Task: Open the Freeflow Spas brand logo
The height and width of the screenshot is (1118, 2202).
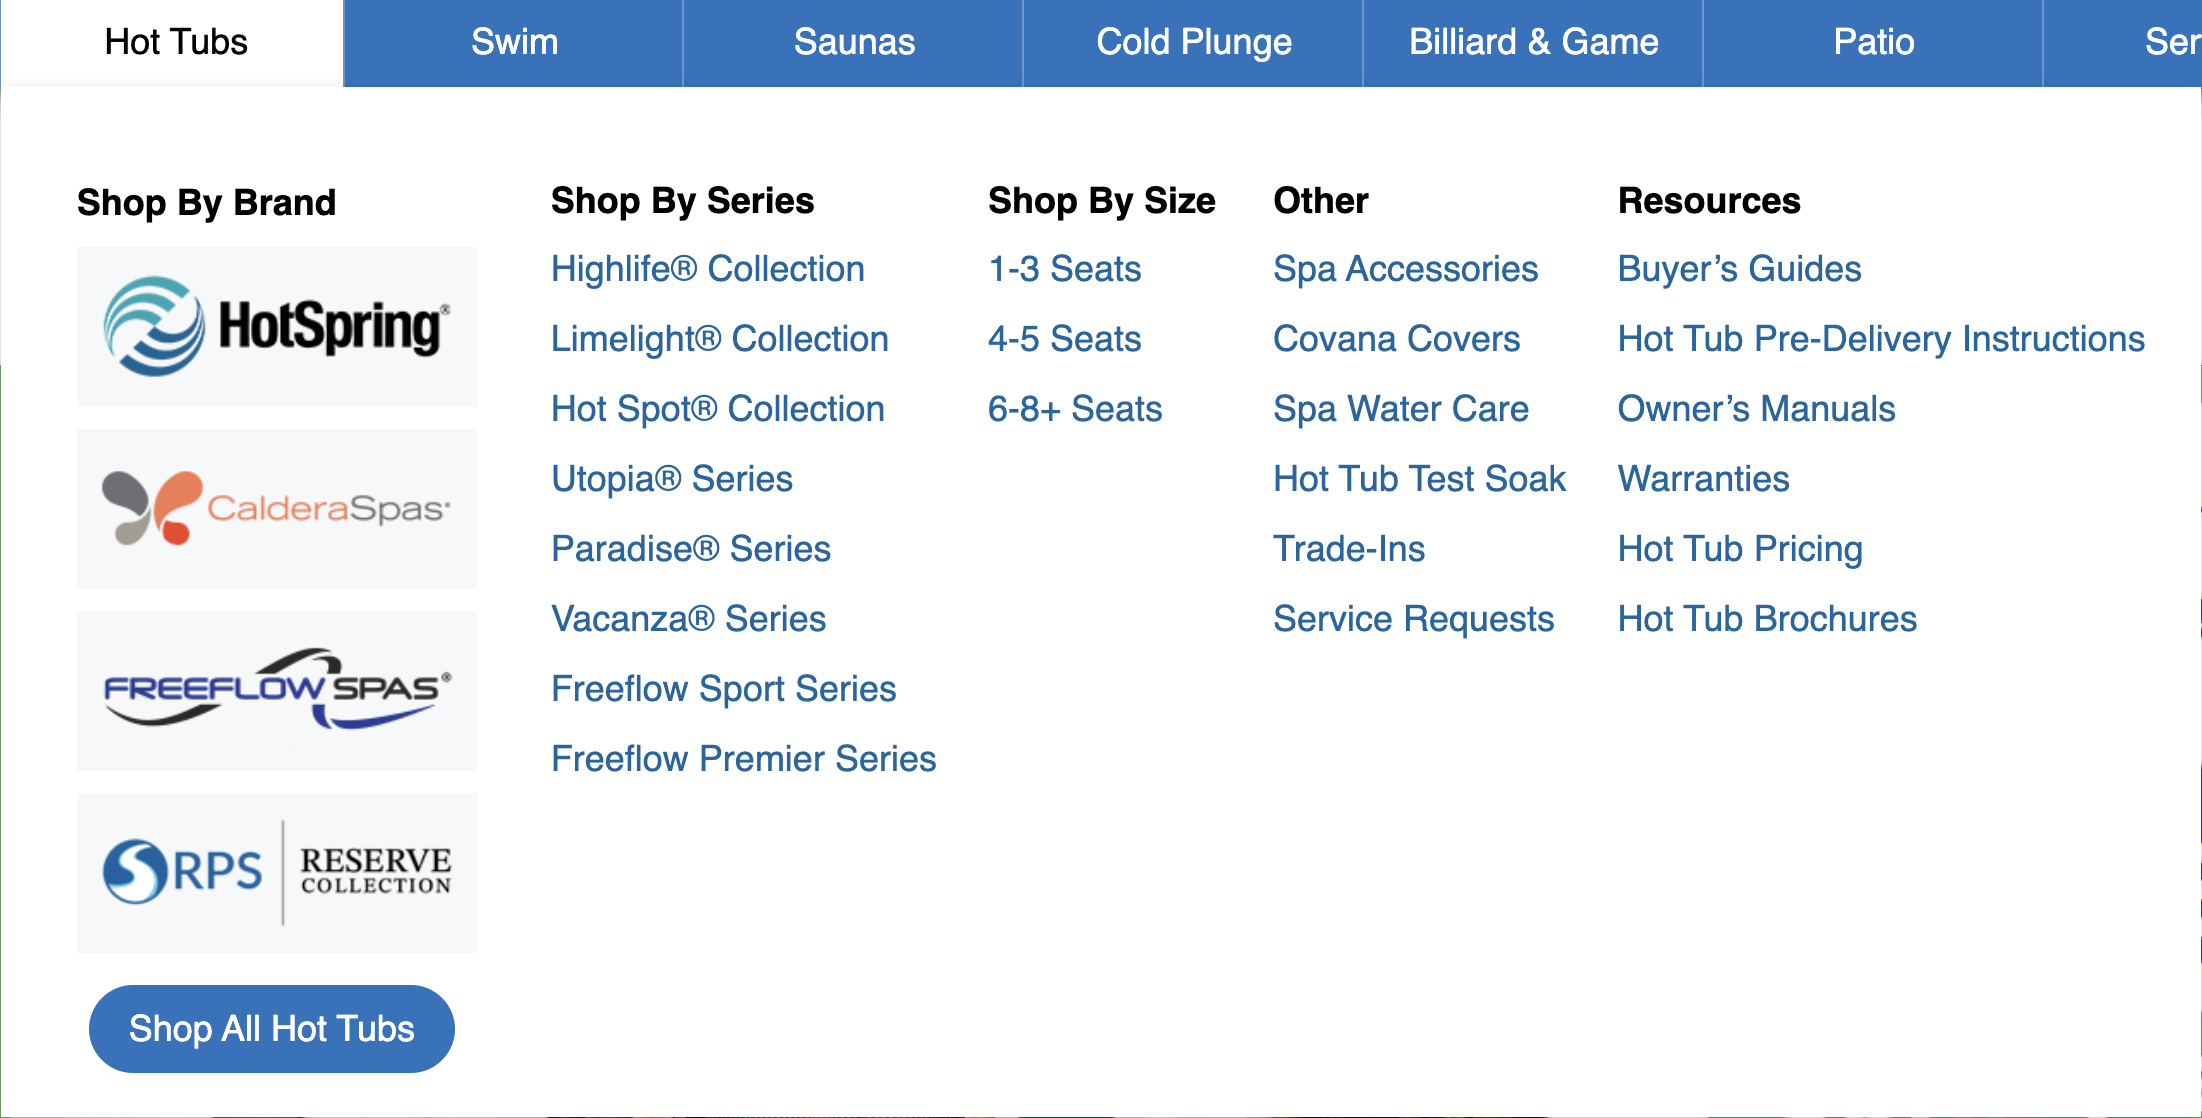Action: (277, 690)
